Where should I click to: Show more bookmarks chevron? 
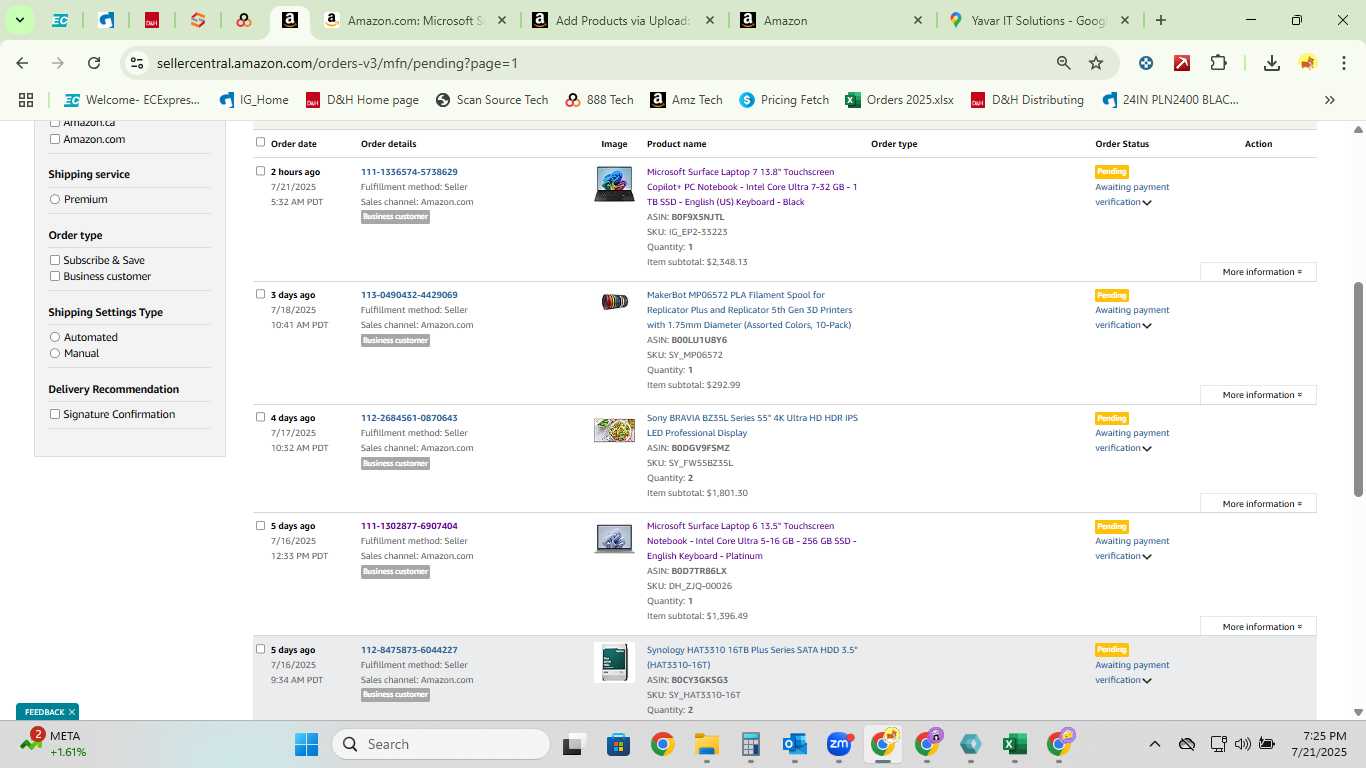(1330, 100)
